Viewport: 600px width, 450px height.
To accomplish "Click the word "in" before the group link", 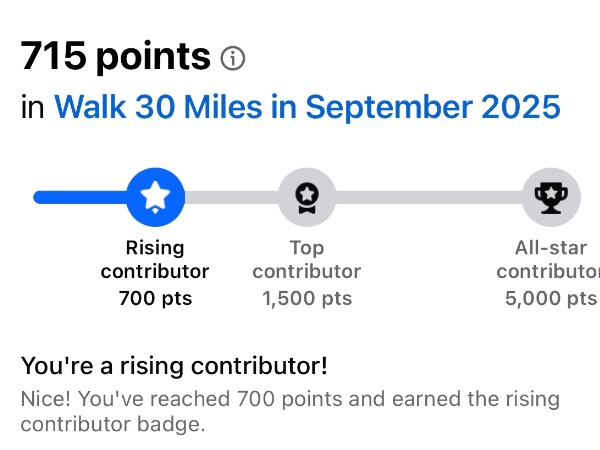I will click(x=33, y=107).
